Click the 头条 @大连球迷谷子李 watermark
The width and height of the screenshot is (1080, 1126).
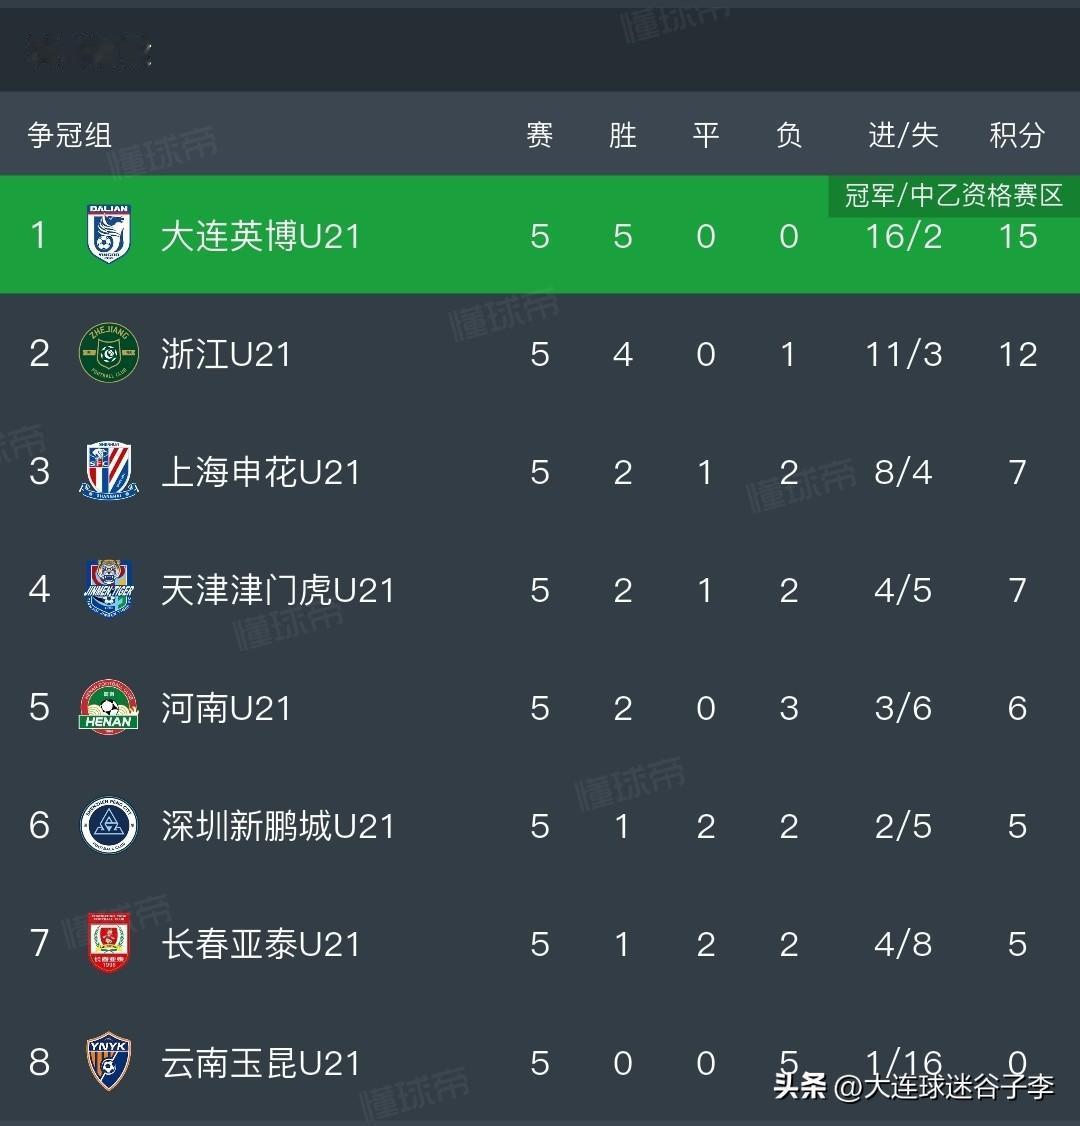tap(913, 1086)
